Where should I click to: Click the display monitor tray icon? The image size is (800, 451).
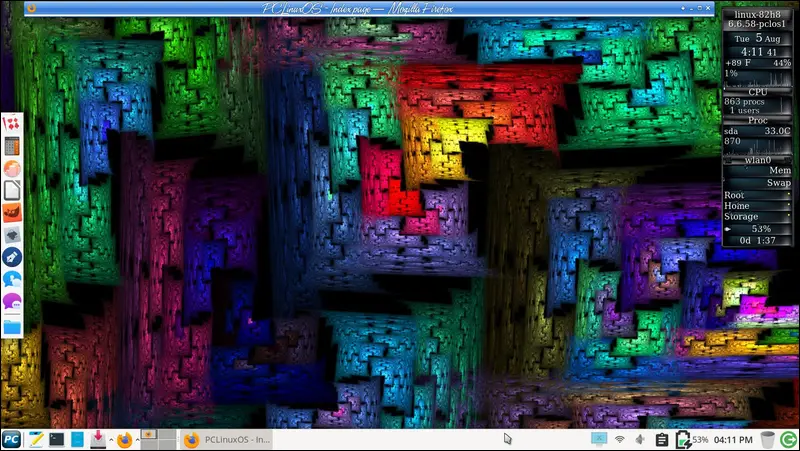click(599, 439)
